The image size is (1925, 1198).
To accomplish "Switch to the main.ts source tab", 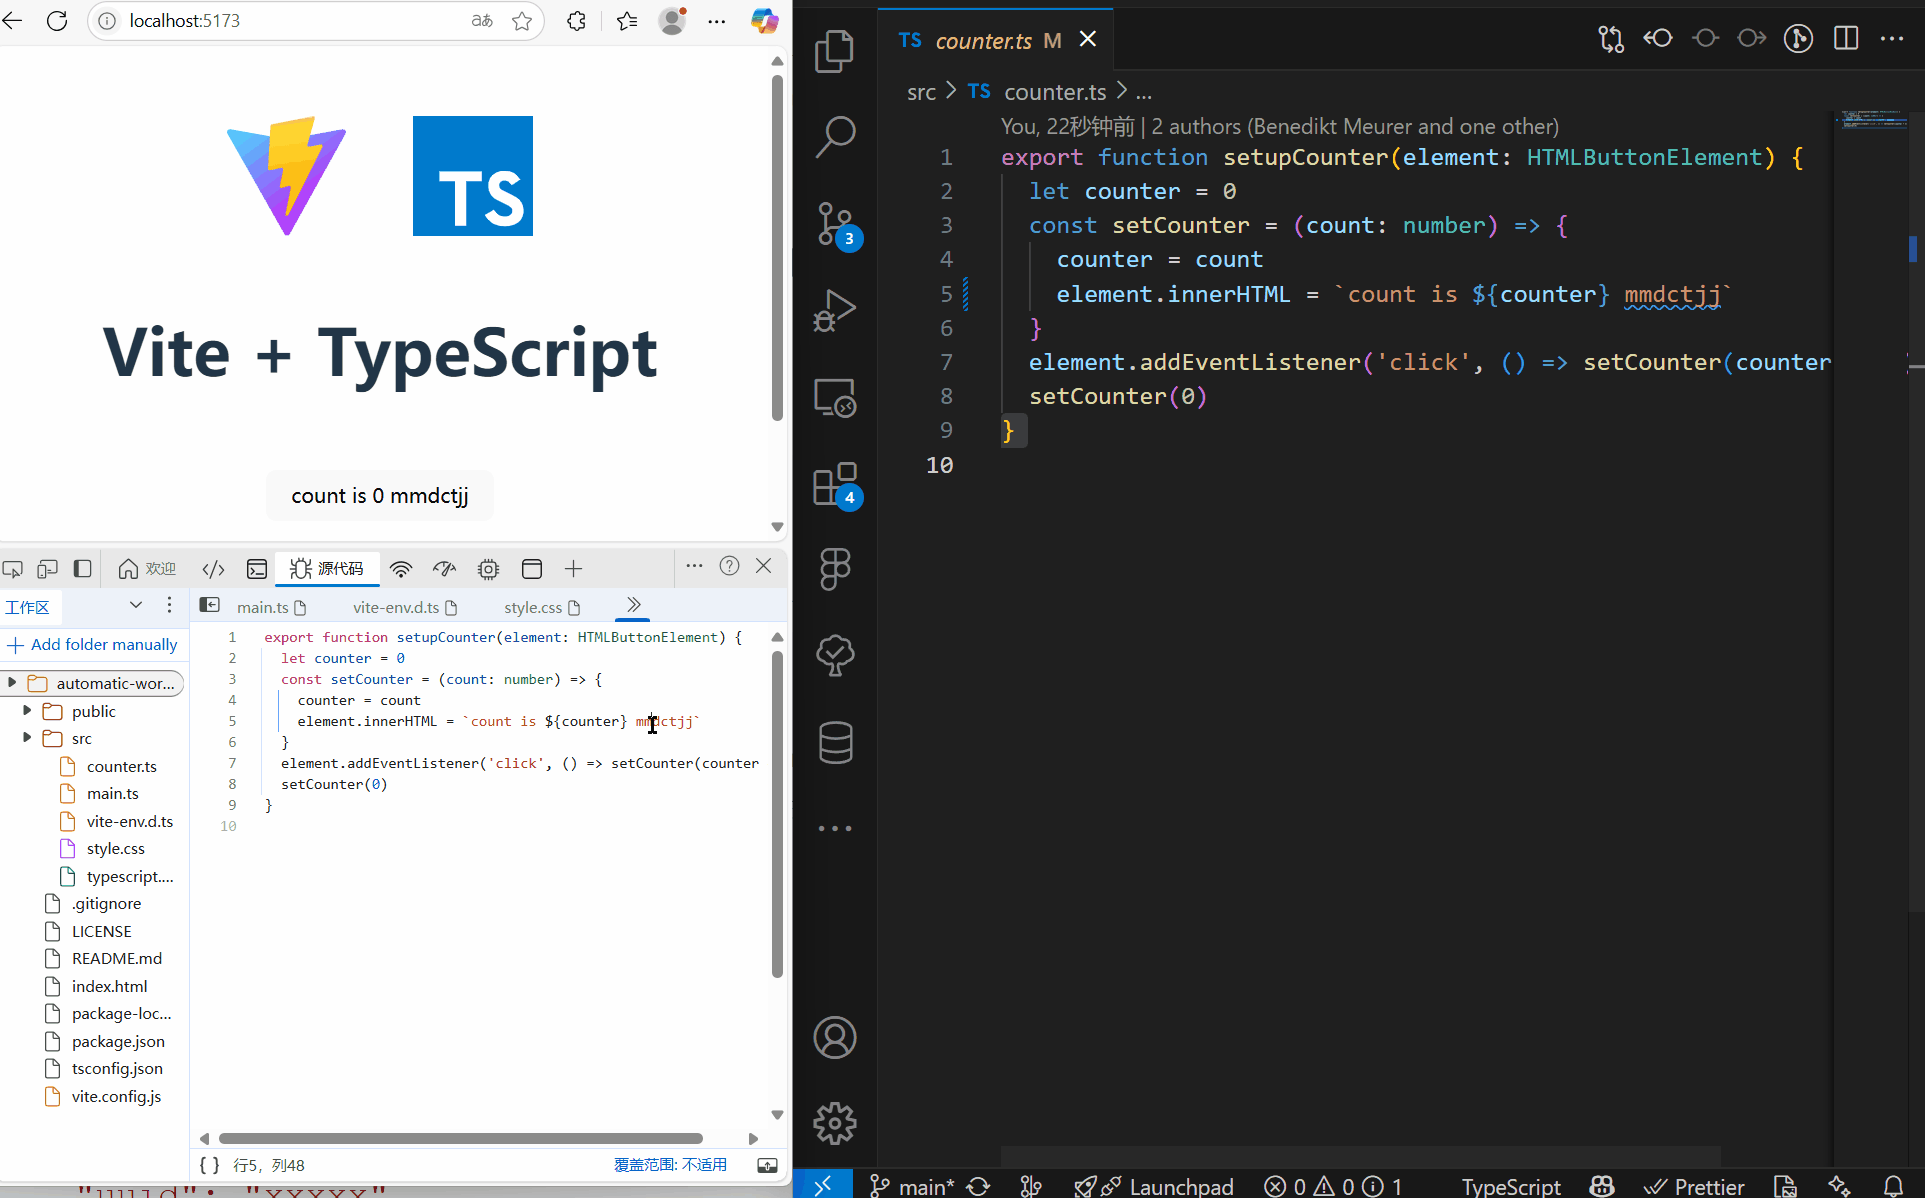I will (271, 608).
